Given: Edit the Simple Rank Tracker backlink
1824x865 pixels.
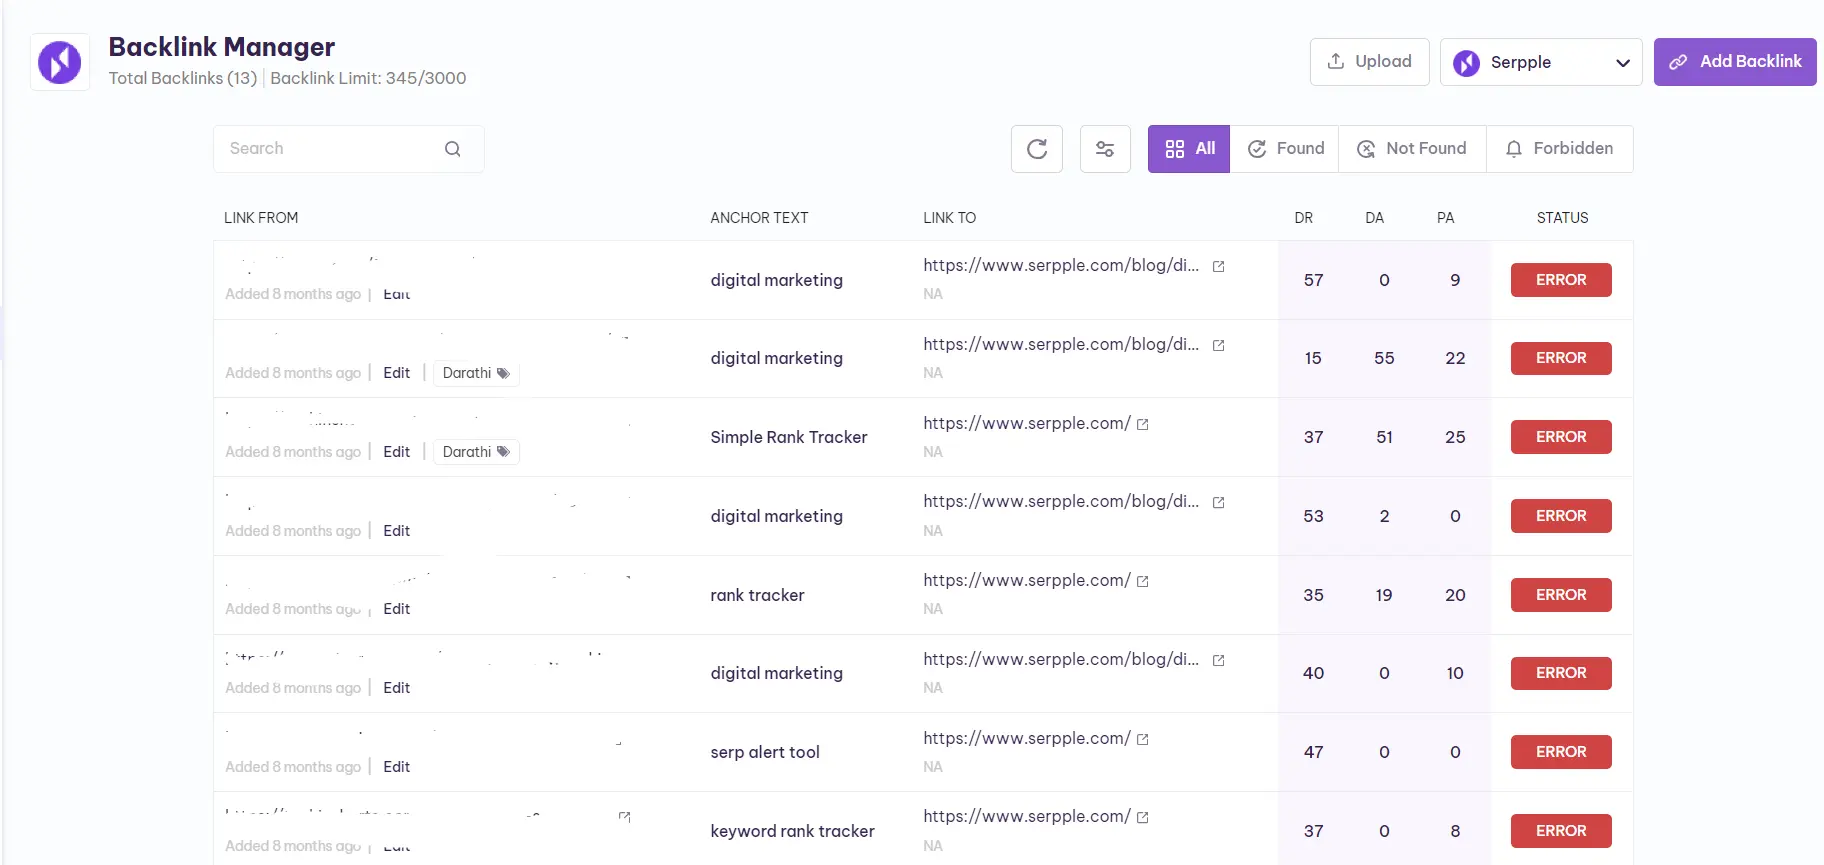Looking at the screenshot, I should (397, 452).
